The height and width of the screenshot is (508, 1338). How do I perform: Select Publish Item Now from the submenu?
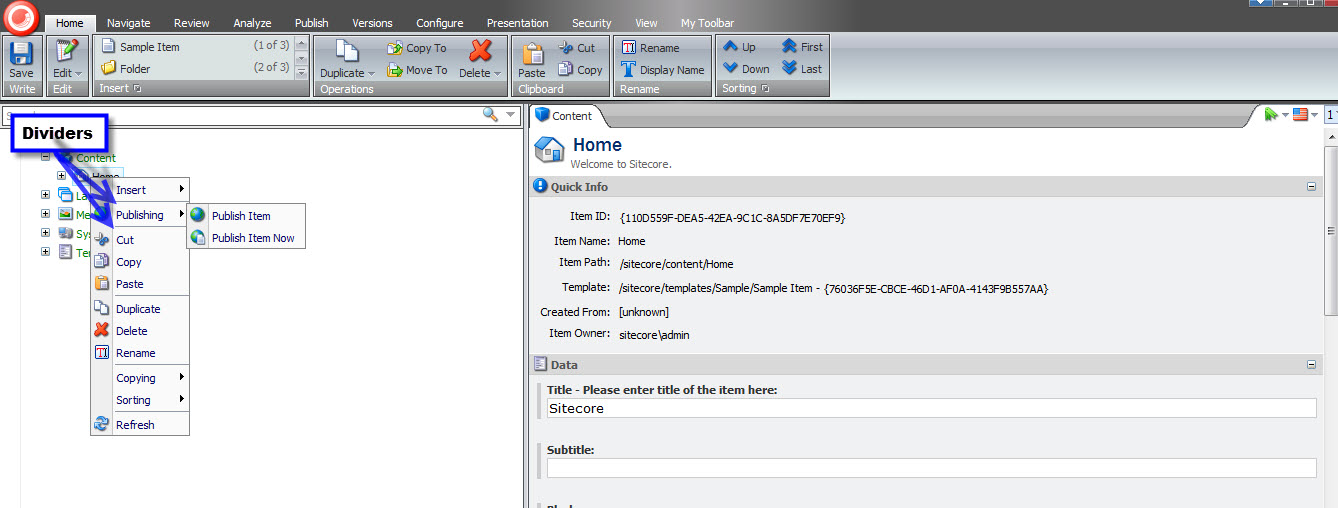(252, 238)
